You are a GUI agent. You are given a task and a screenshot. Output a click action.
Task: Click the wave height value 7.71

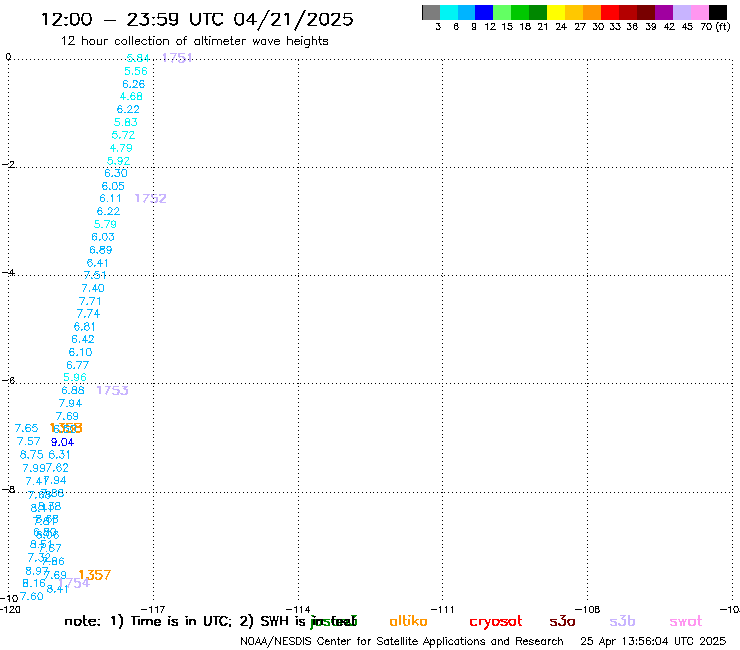point(90,301)
